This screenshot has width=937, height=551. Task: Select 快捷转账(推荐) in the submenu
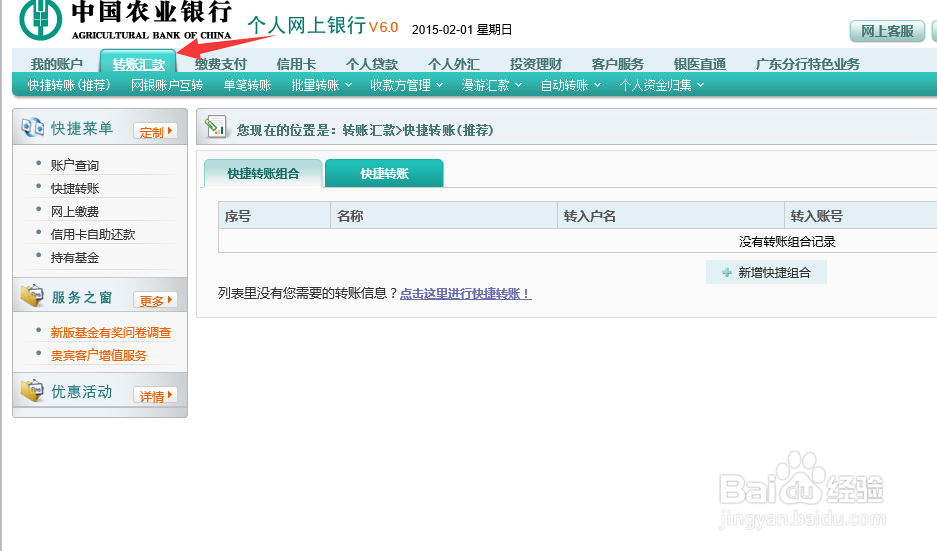click(69, 85)
